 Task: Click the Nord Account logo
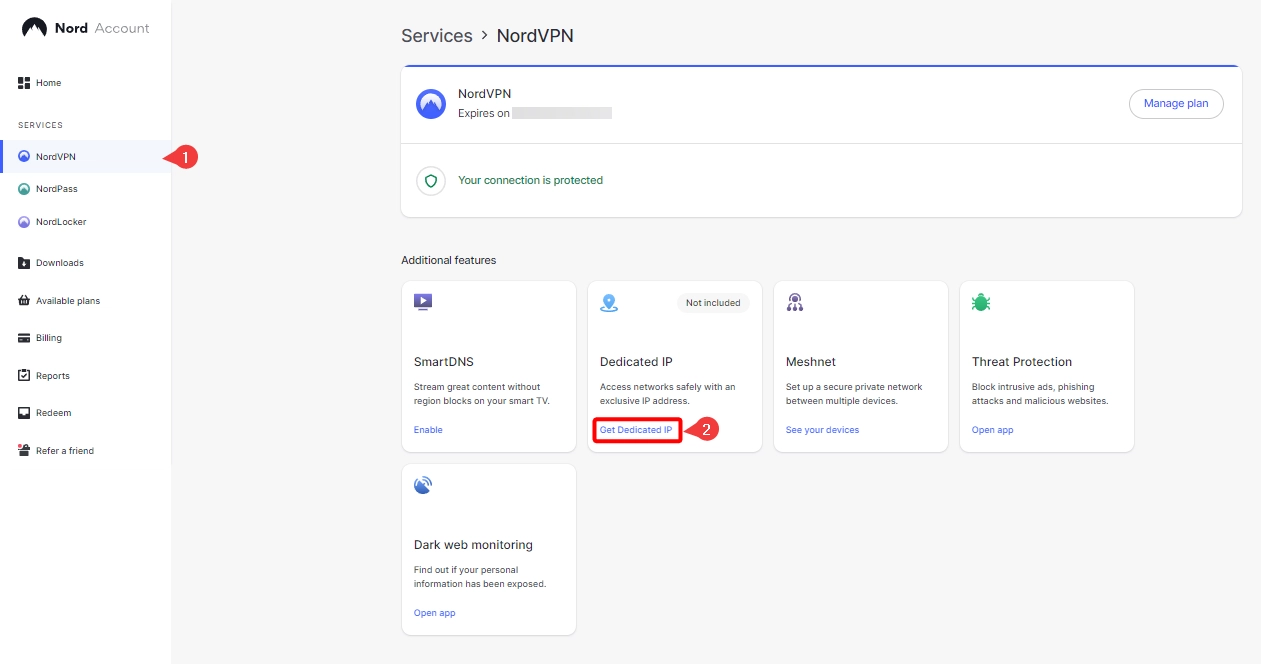(x=85, y=28)
